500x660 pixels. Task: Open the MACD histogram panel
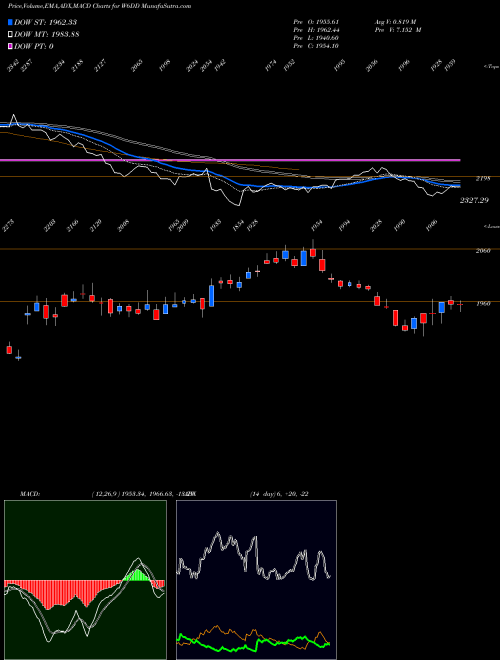85,580
